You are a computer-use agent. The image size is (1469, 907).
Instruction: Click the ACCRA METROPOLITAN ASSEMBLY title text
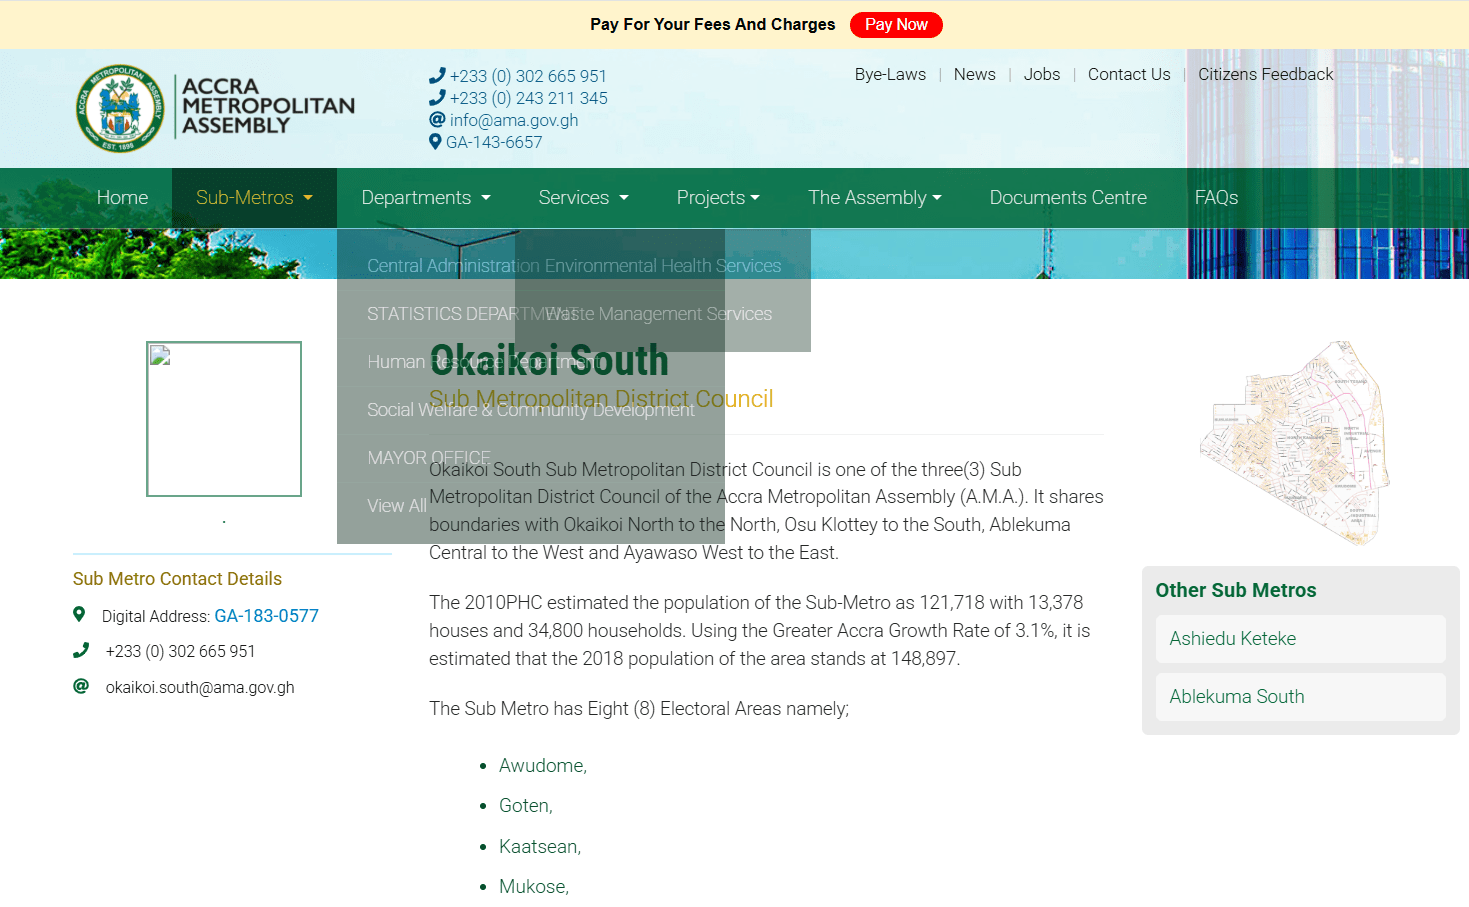(x=268, y=106)
